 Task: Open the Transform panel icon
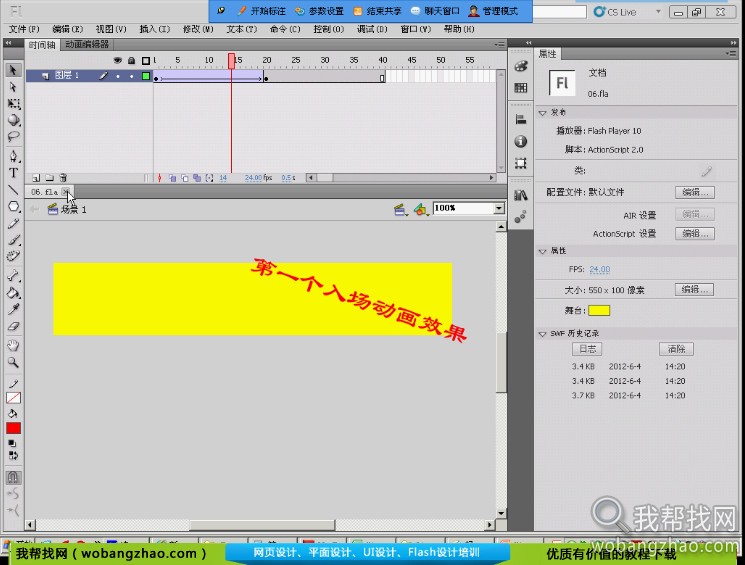point(521,163)
